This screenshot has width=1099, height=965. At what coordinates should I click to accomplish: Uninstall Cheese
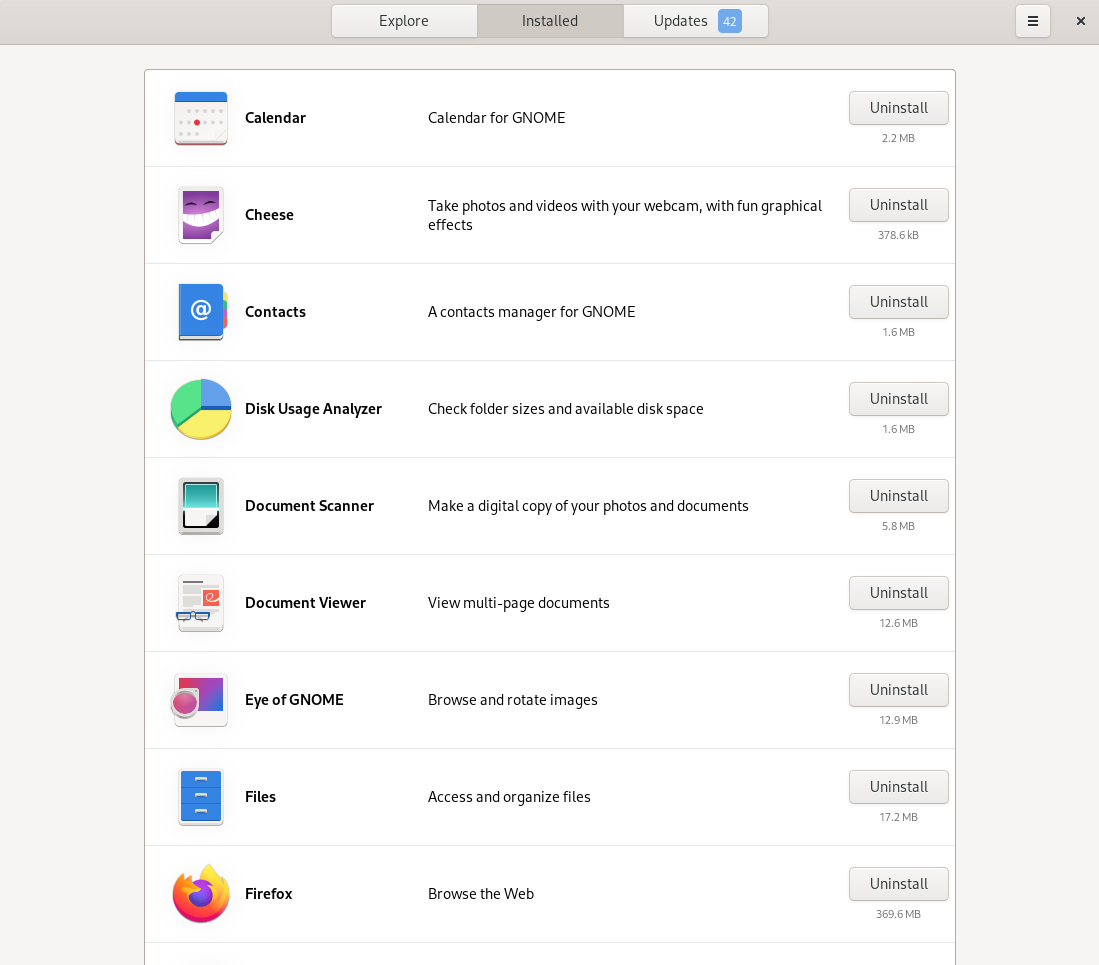[x=899, y=205]
